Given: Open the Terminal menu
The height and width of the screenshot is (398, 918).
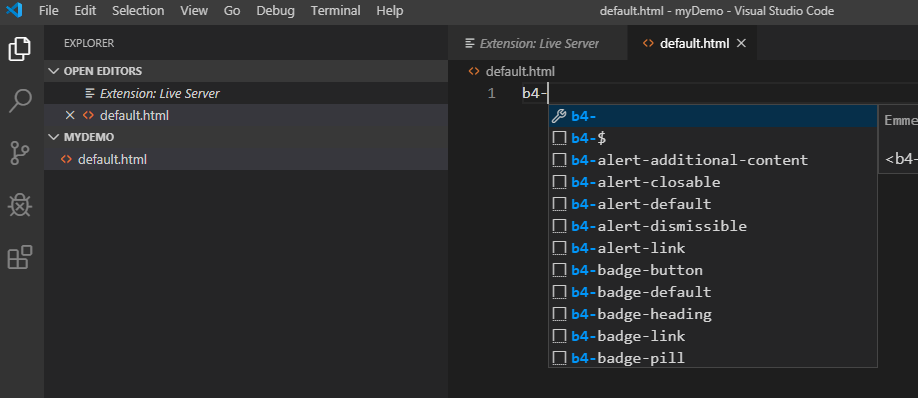Looking at the screenshot, I should (x=335, y=11).
